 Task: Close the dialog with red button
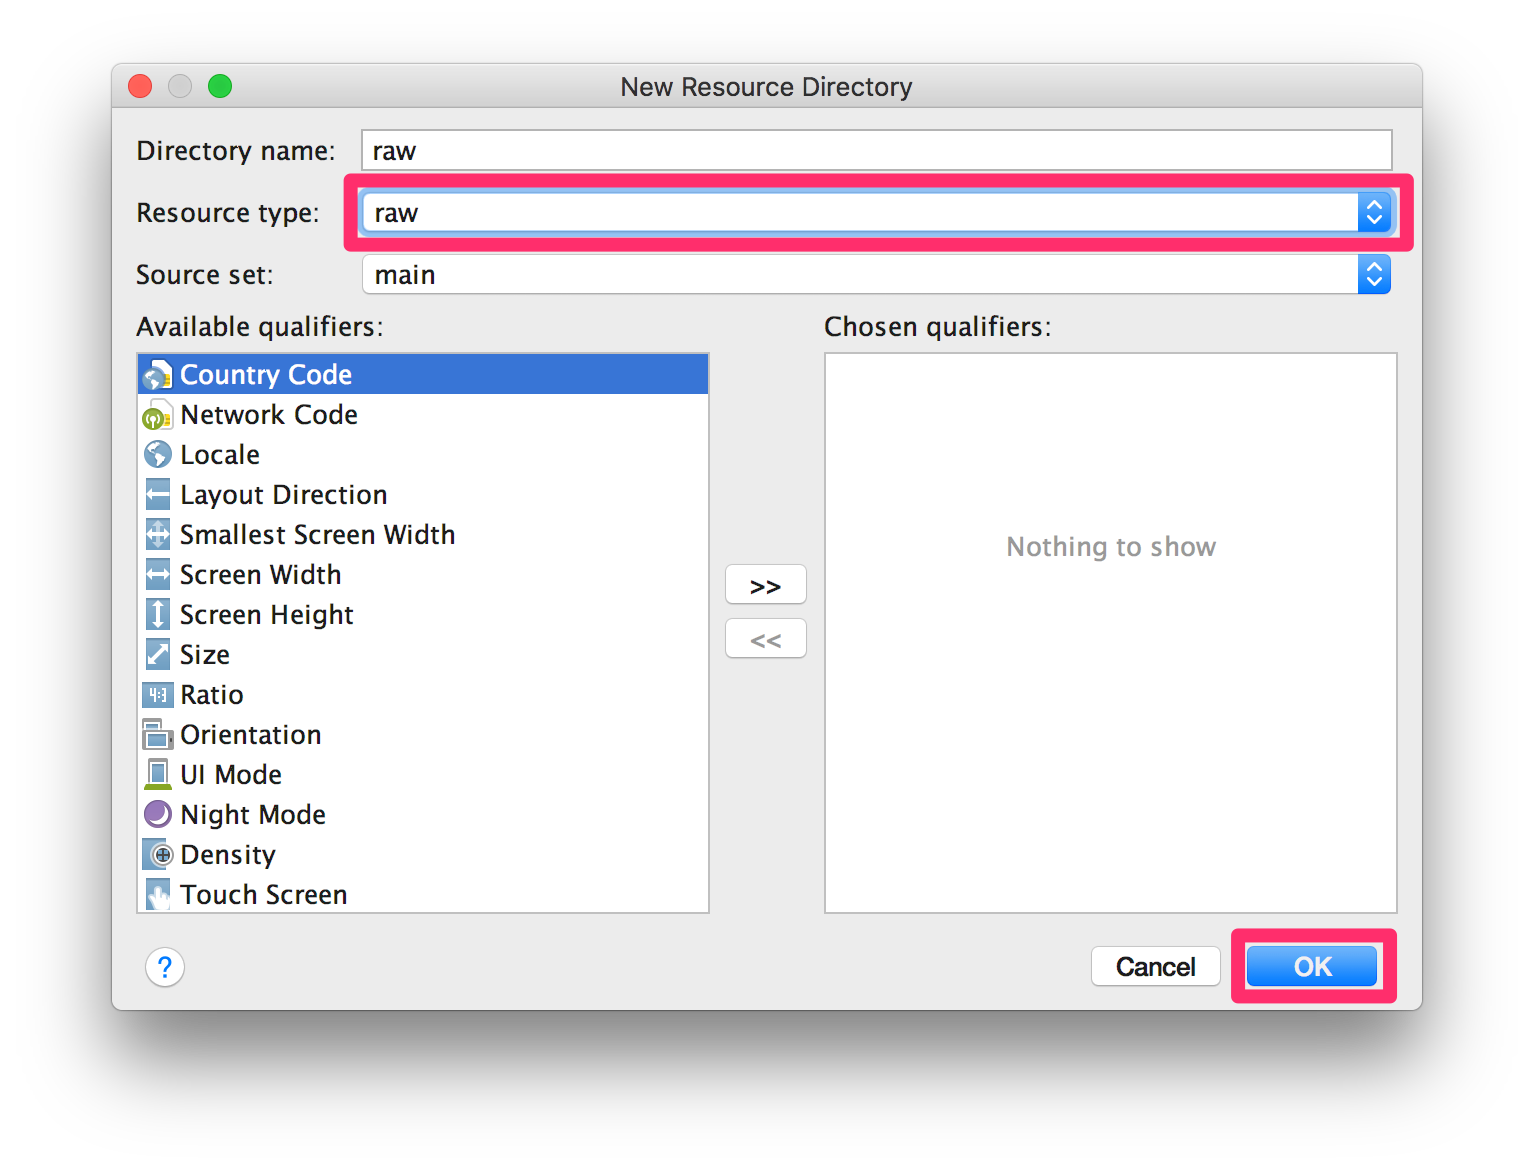pyautogui.click(x=140, y=86)
